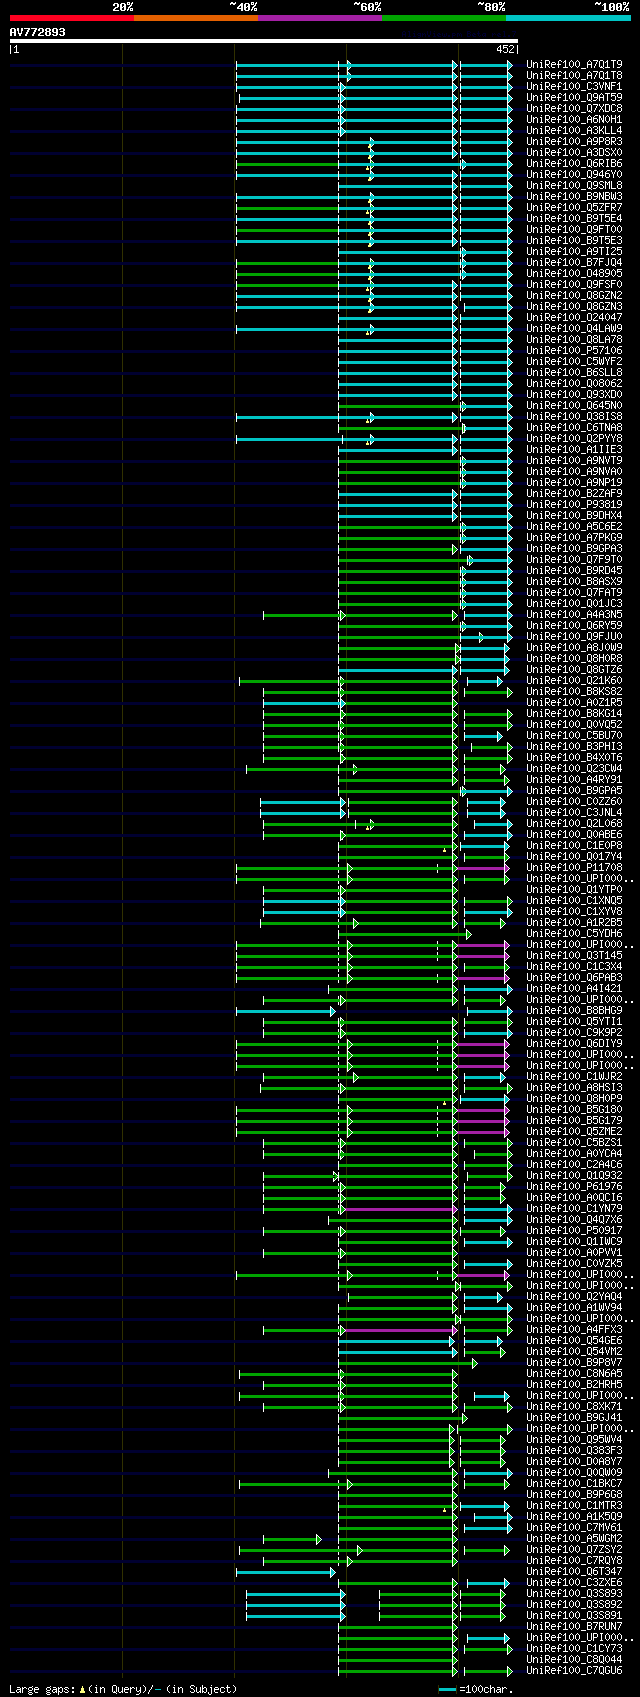Open hit UniRef100_B7FJQ4
640x1697 pixels.
(574, 262)
